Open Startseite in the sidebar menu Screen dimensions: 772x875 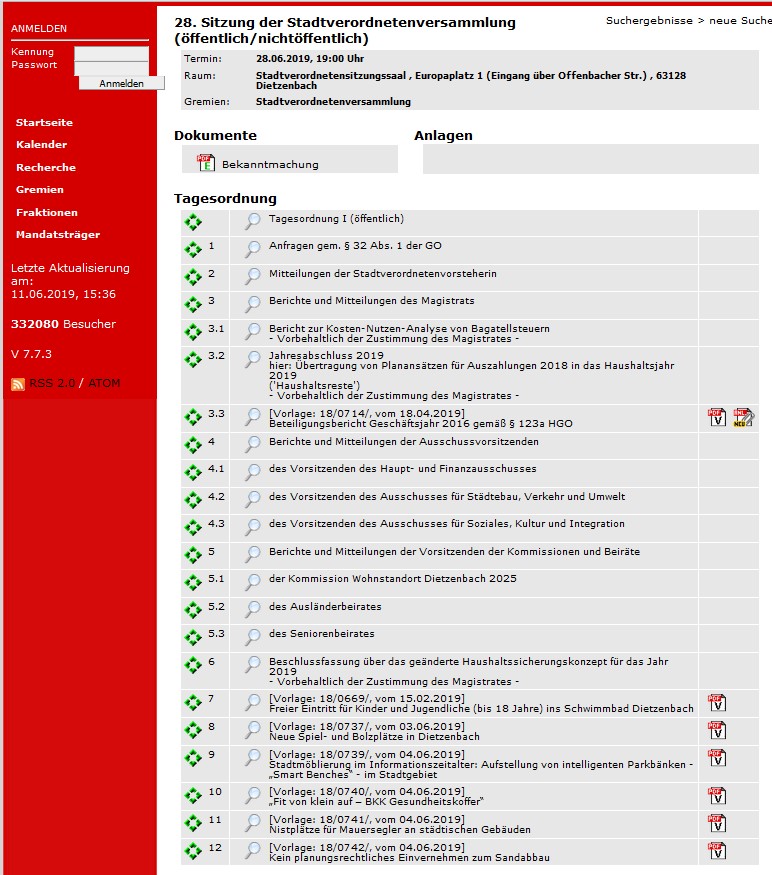coord(44,122)
